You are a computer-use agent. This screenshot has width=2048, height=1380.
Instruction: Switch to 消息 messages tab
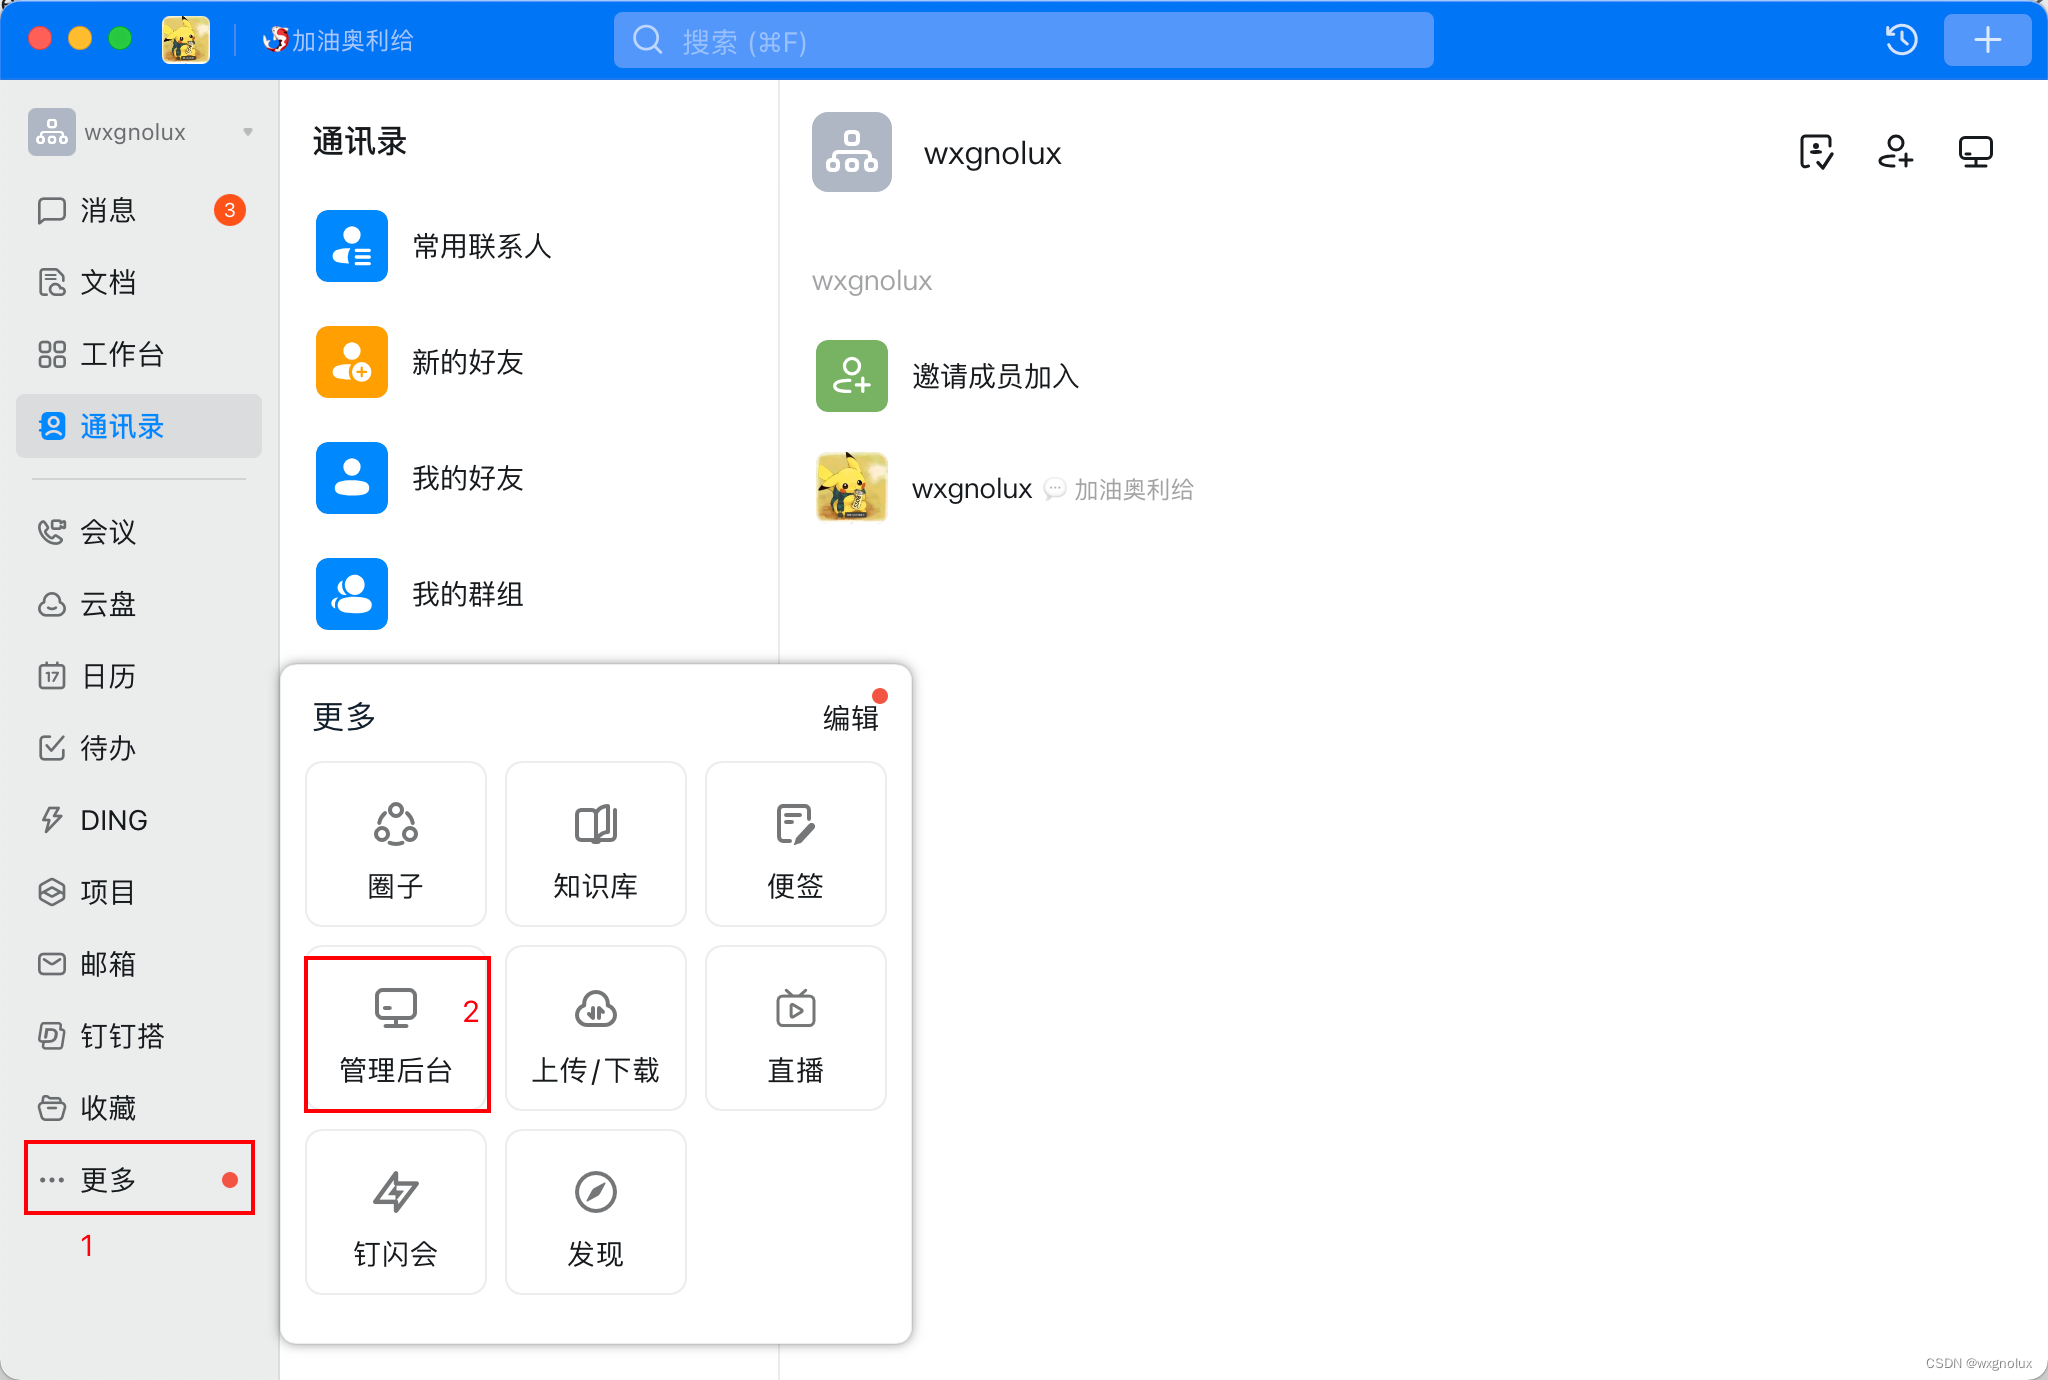108,210
